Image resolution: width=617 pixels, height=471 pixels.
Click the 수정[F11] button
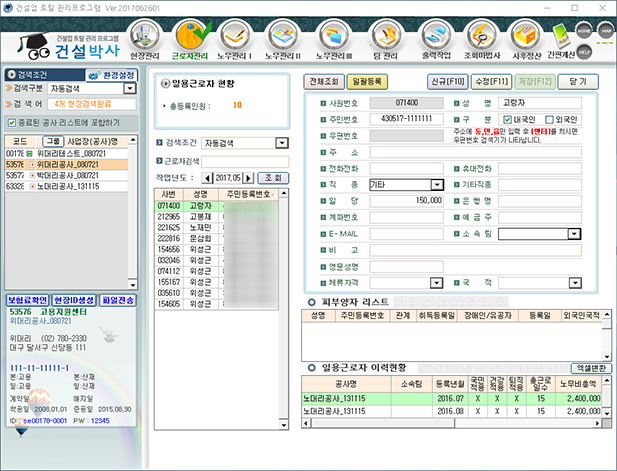tap(491, 81)
